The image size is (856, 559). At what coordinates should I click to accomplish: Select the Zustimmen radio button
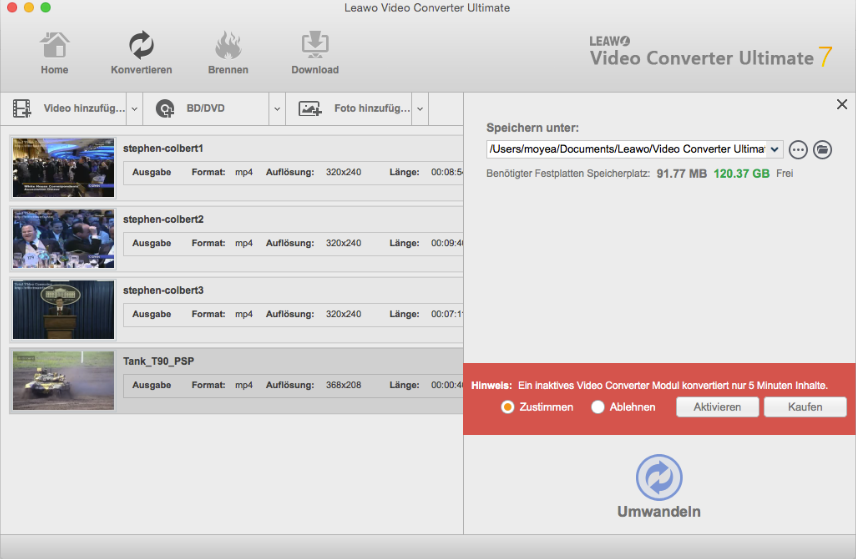point(508,407)
